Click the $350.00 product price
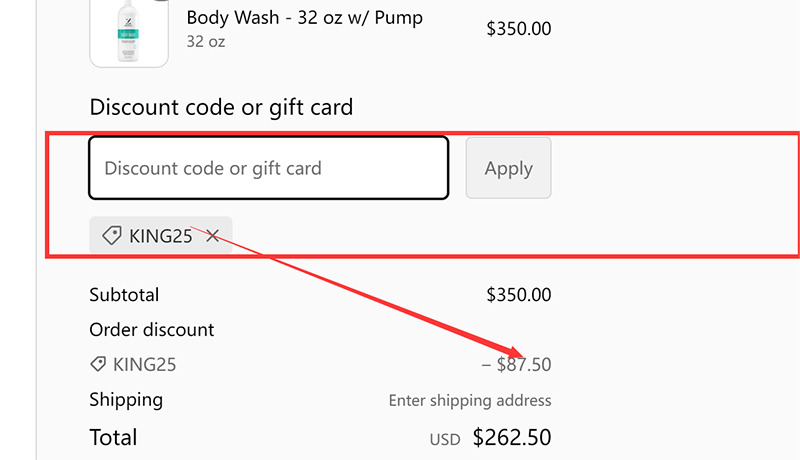Screen dimensions: 800x460 [x=518, y=28]
